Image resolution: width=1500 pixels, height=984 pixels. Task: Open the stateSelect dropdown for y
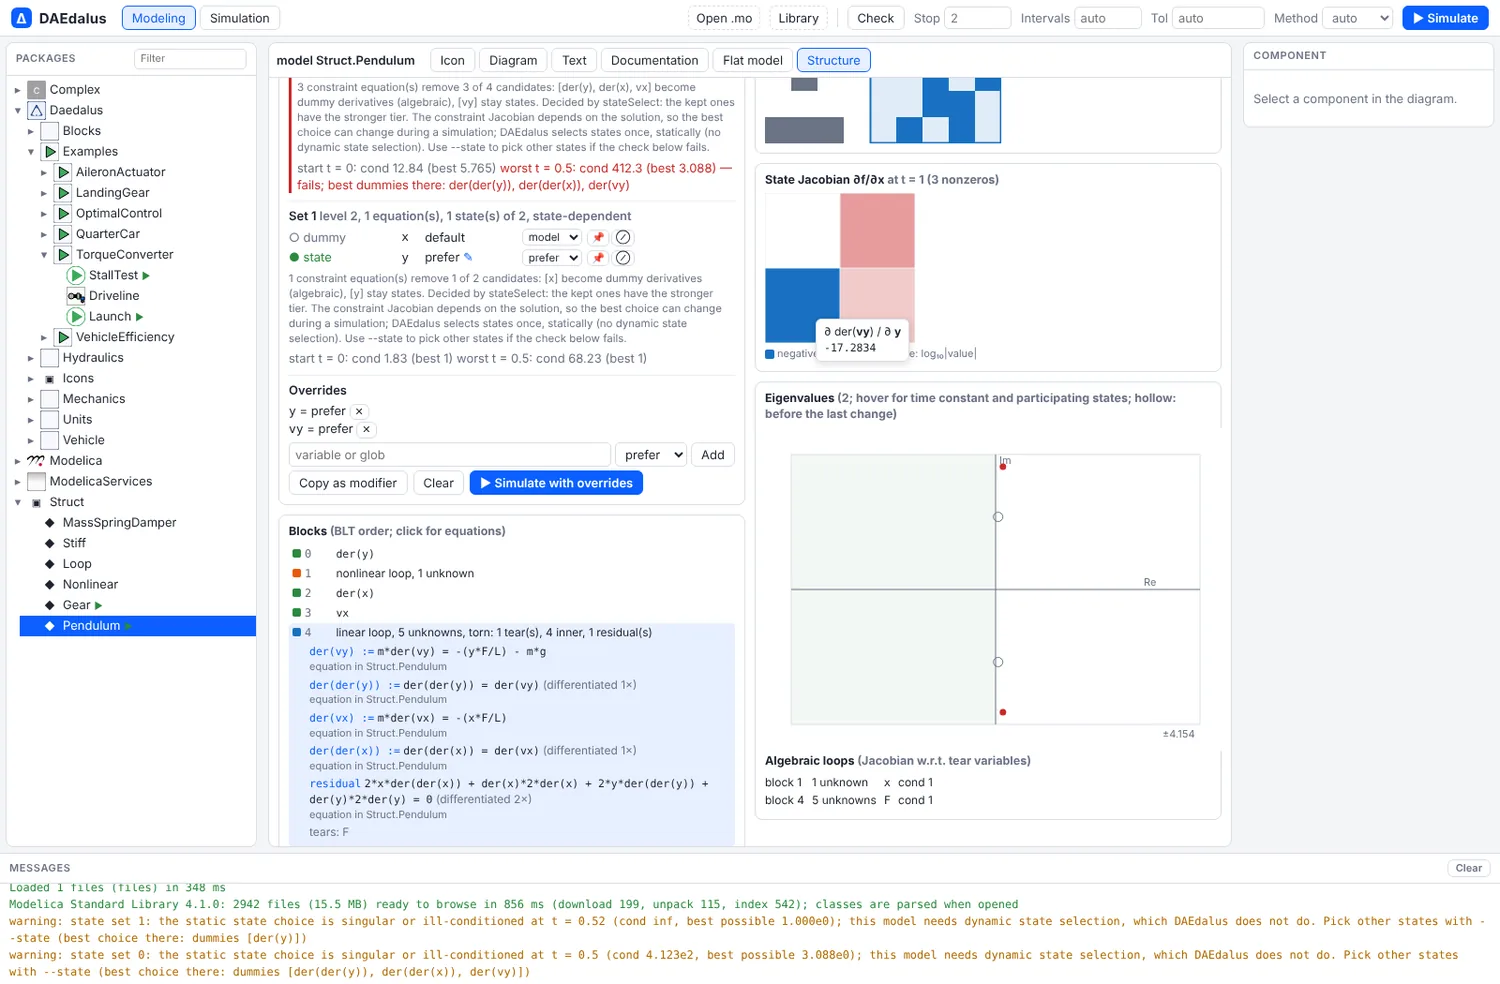click(x=552, y=258)
